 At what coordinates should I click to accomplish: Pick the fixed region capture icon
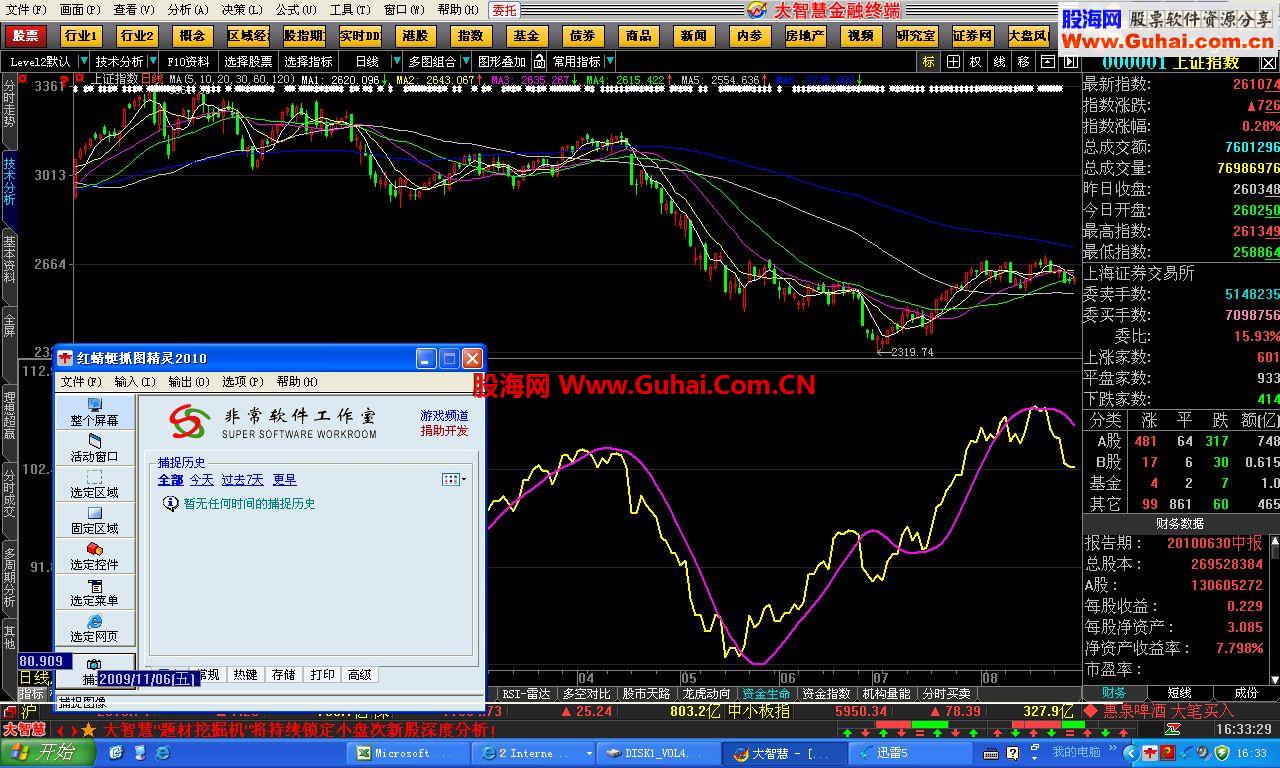[95, 513]
